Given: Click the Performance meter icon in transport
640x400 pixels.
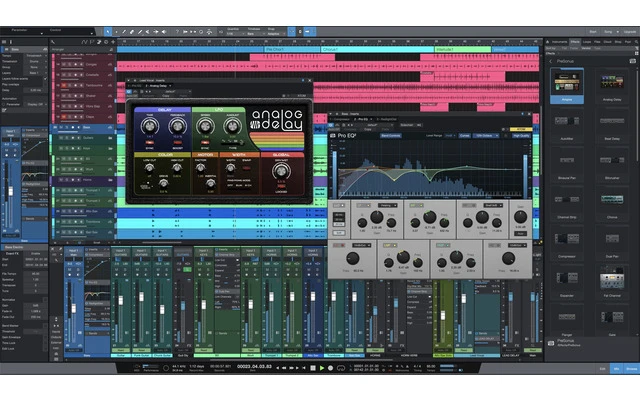Looking at the screenshot, I should coord(150,367).
